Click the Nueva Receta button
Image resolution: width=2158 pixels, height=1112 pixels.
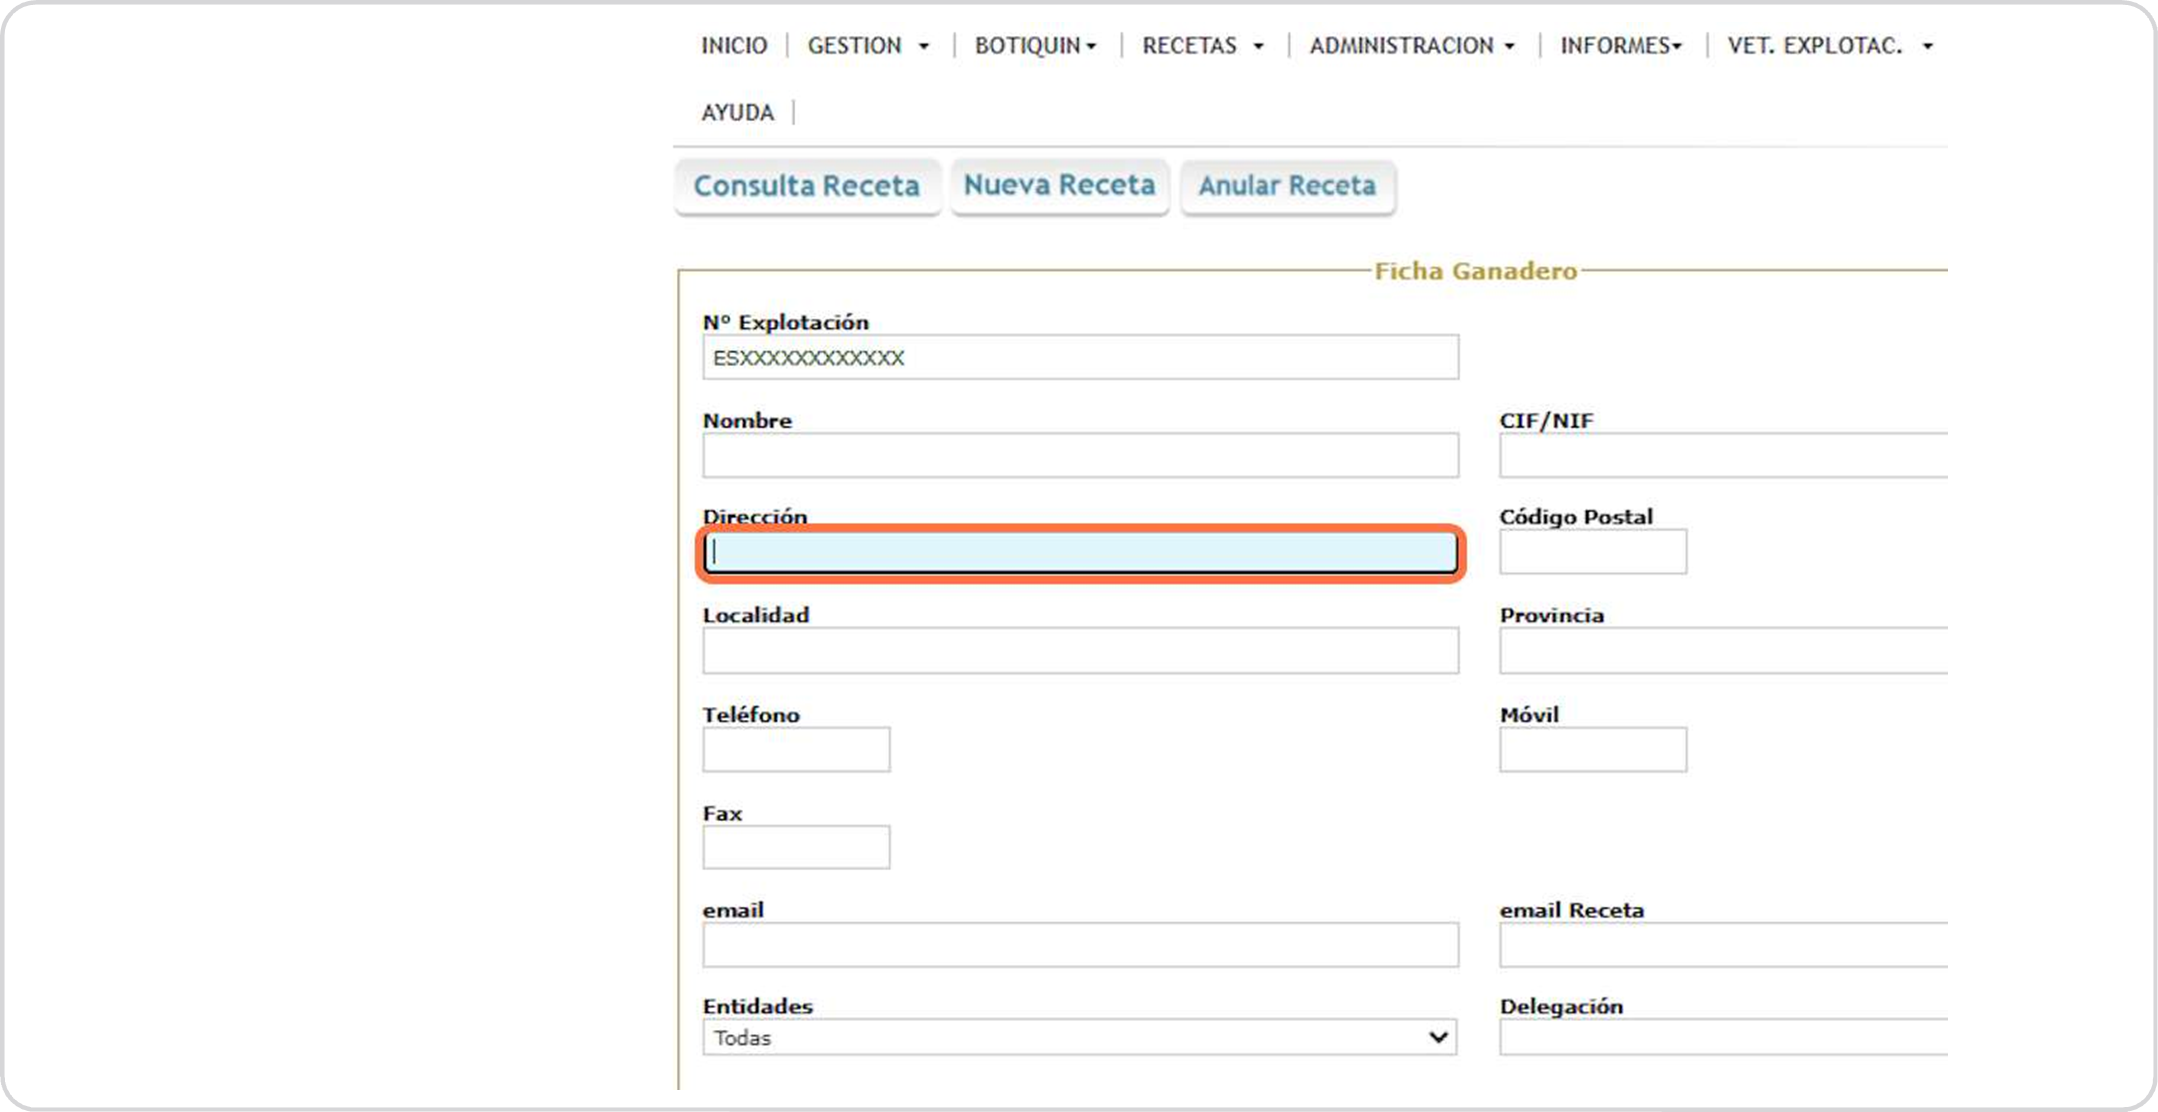[x=1059, y=186]
